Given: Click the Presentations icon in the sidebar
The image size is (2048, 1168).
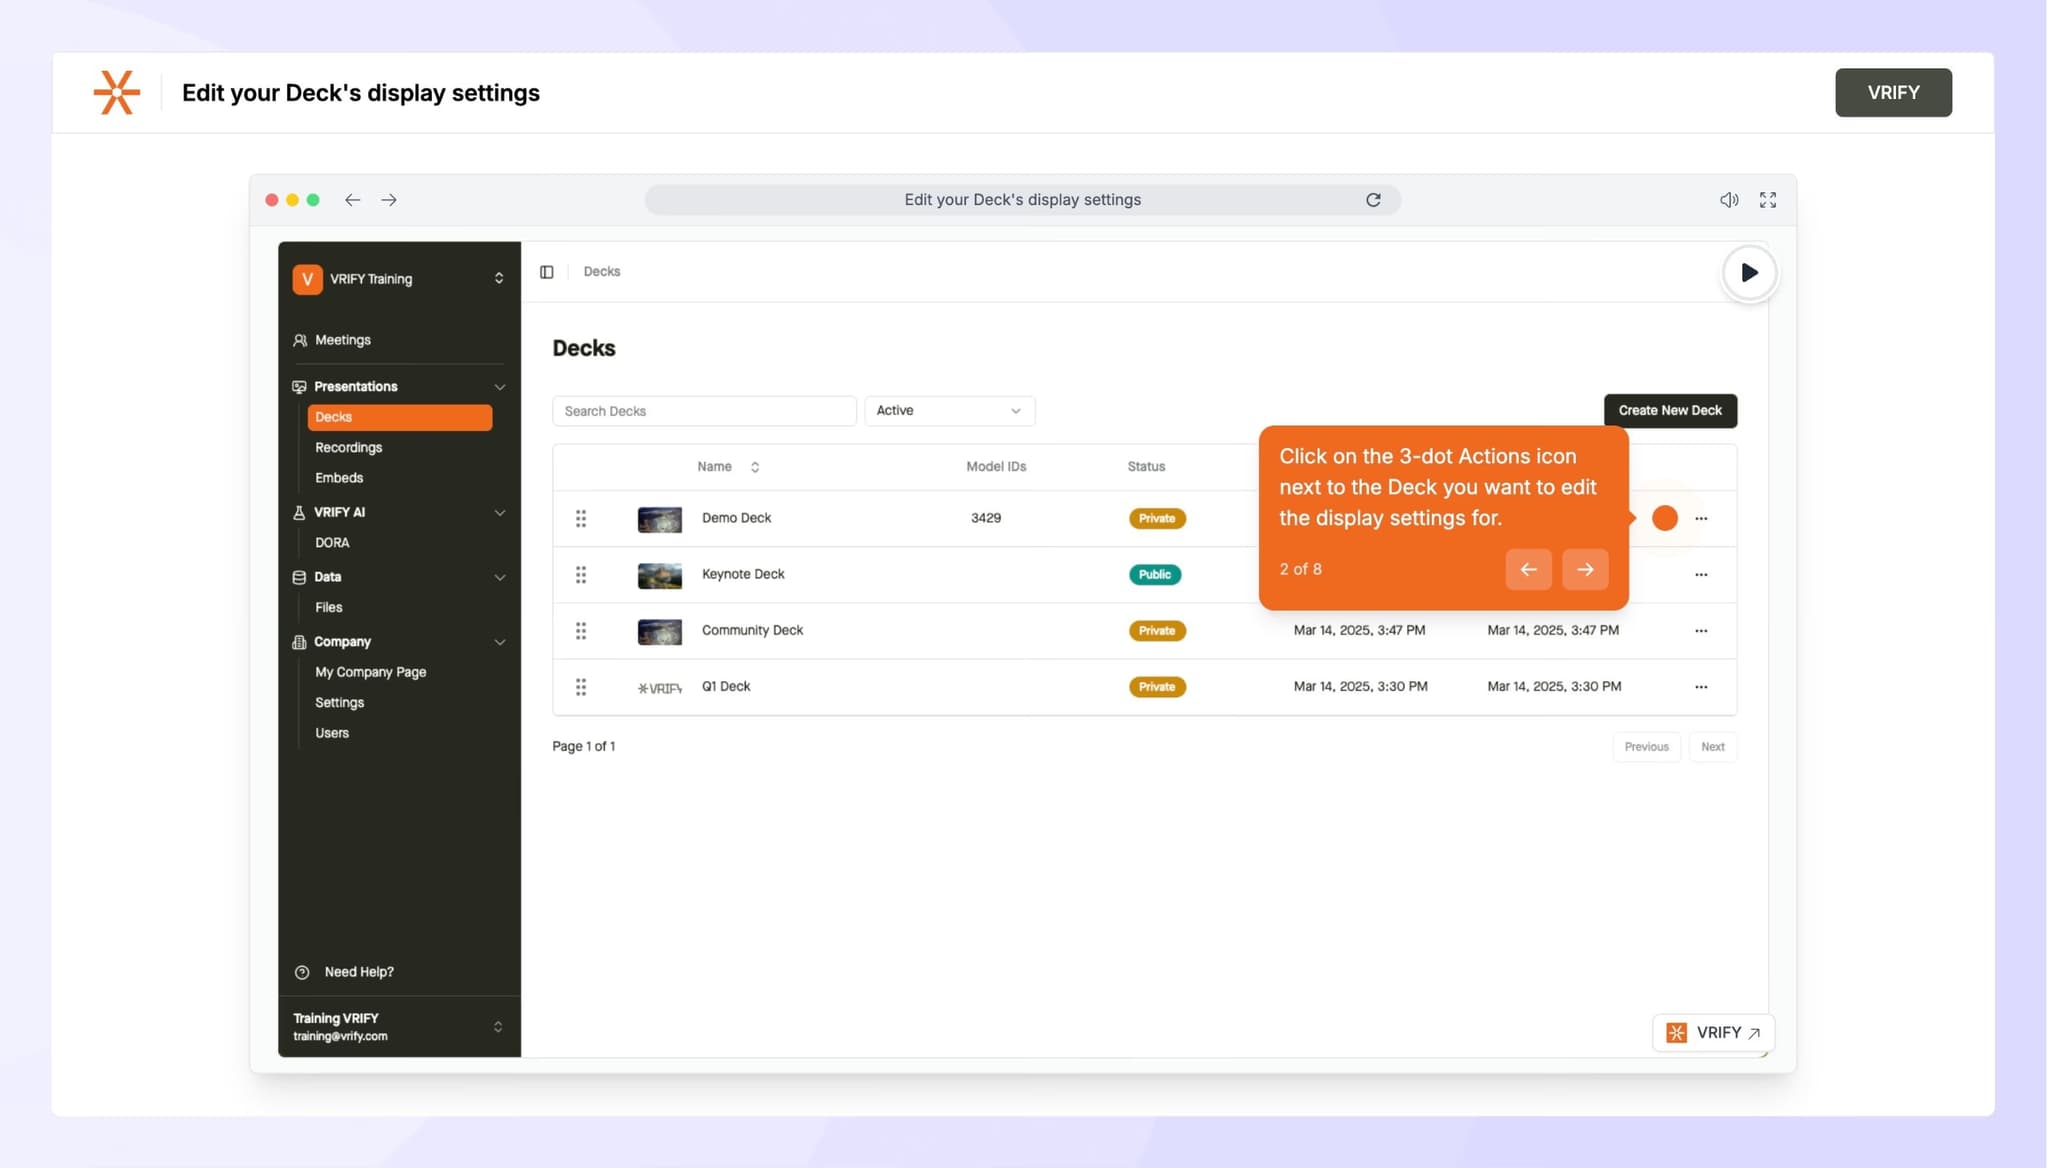Looking at the screenshot, I should point(300,386).
